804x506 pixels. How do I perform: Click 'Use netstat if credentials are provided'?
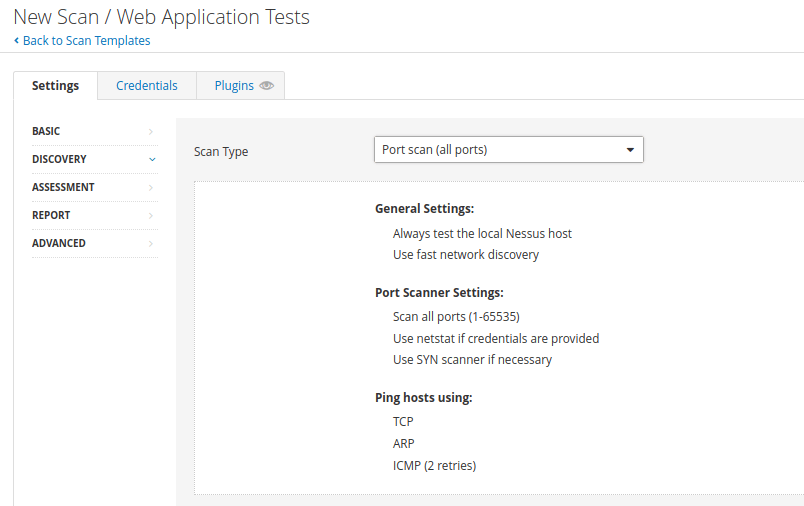pyautogui.click(x=496, y=339)
